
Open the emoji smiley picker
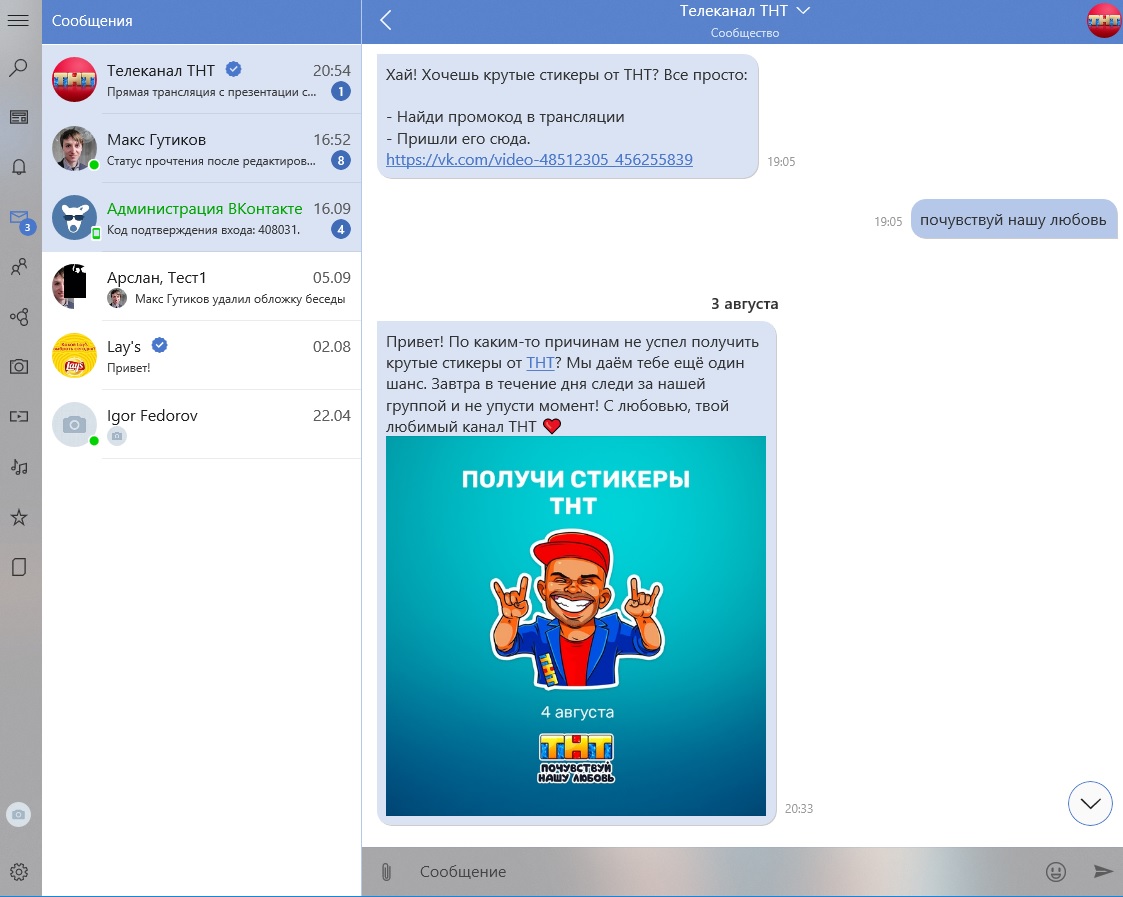pos(1055,872)
